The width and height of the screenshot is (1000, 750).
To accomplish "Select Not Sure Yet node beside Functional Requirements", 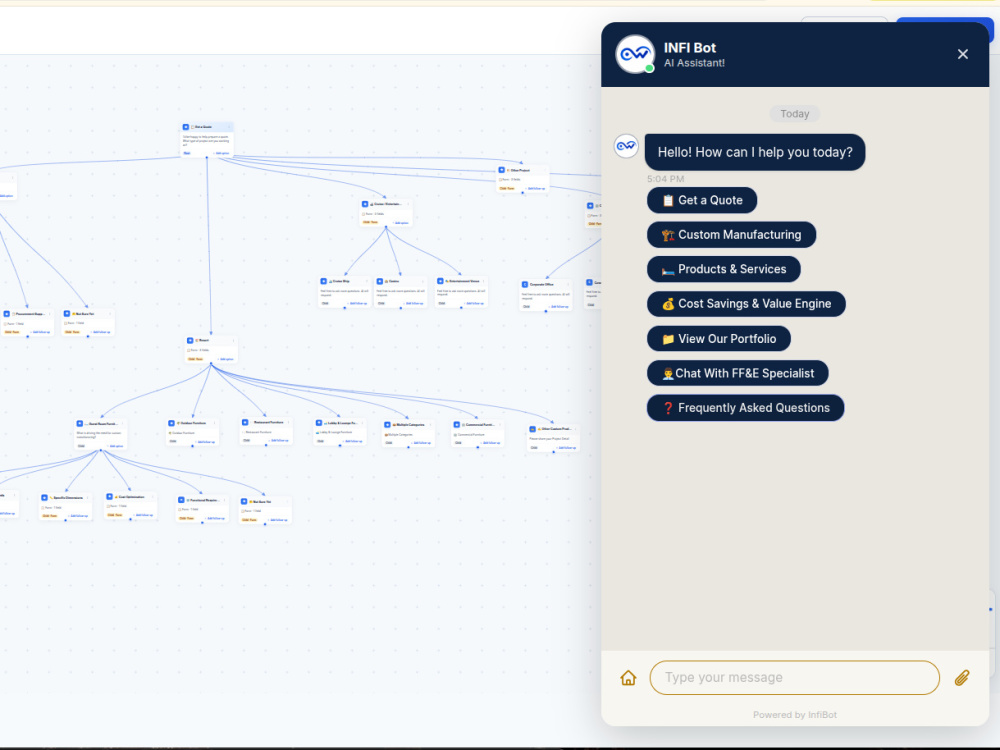I will coord(265,510).
